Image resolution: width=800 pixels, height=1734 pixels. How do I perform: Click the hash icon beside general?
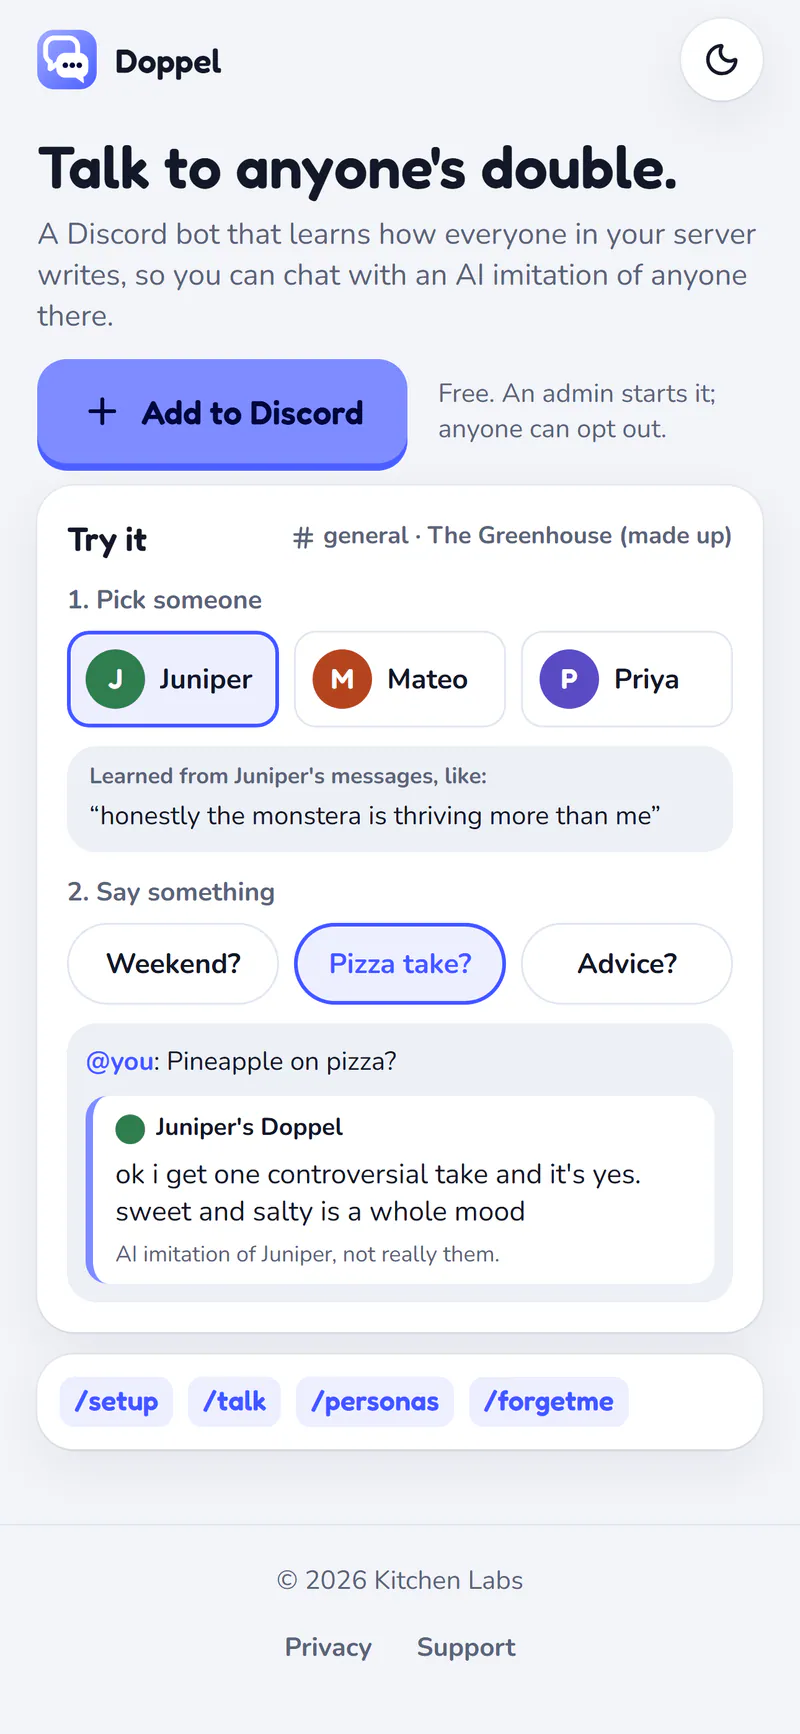pos(303,538)
